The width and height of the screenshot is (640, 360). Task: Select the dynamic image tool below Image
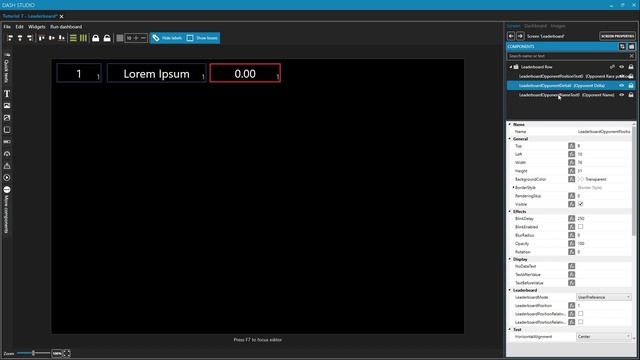coord(7,118)
